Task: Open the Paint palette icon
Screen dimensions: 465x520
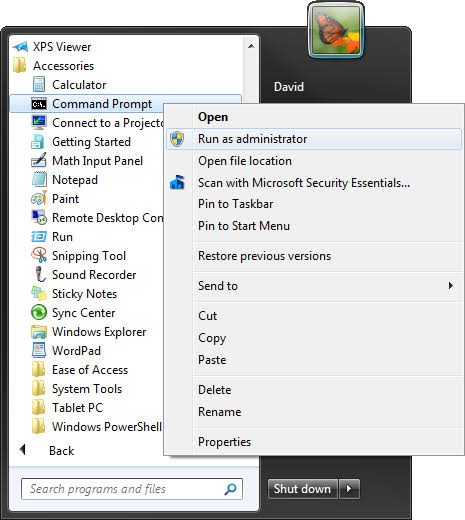Action: 39,199
